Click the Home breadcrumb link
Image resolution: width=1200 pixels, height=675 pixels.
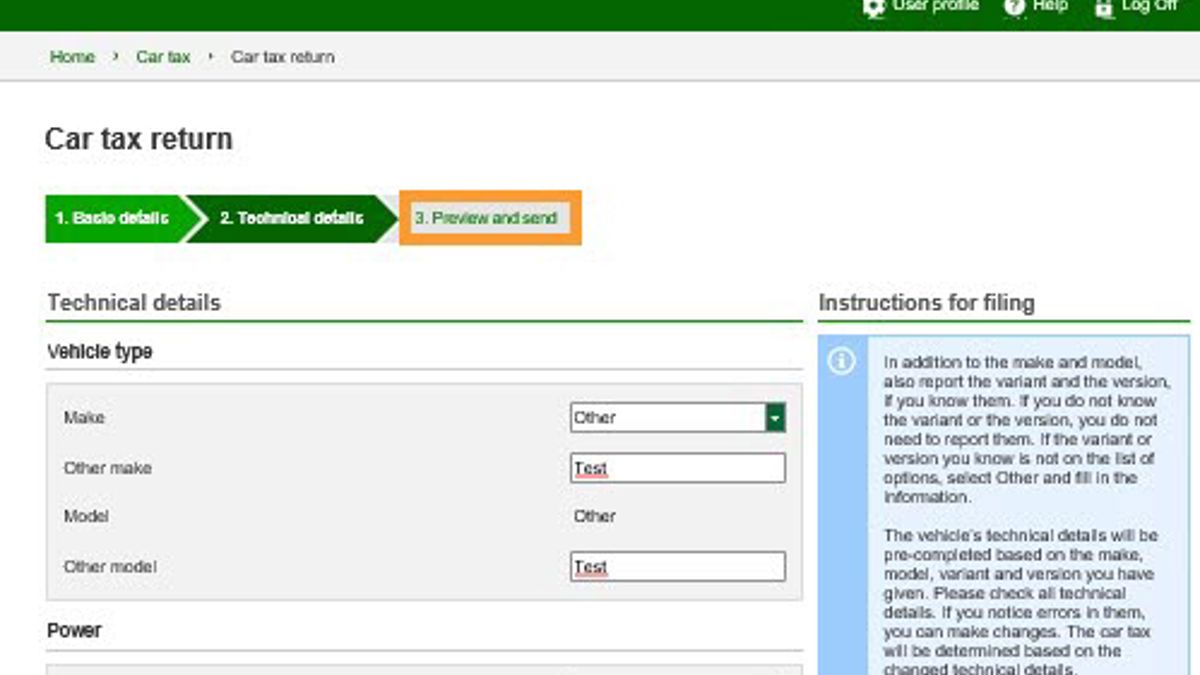[72, 57]
